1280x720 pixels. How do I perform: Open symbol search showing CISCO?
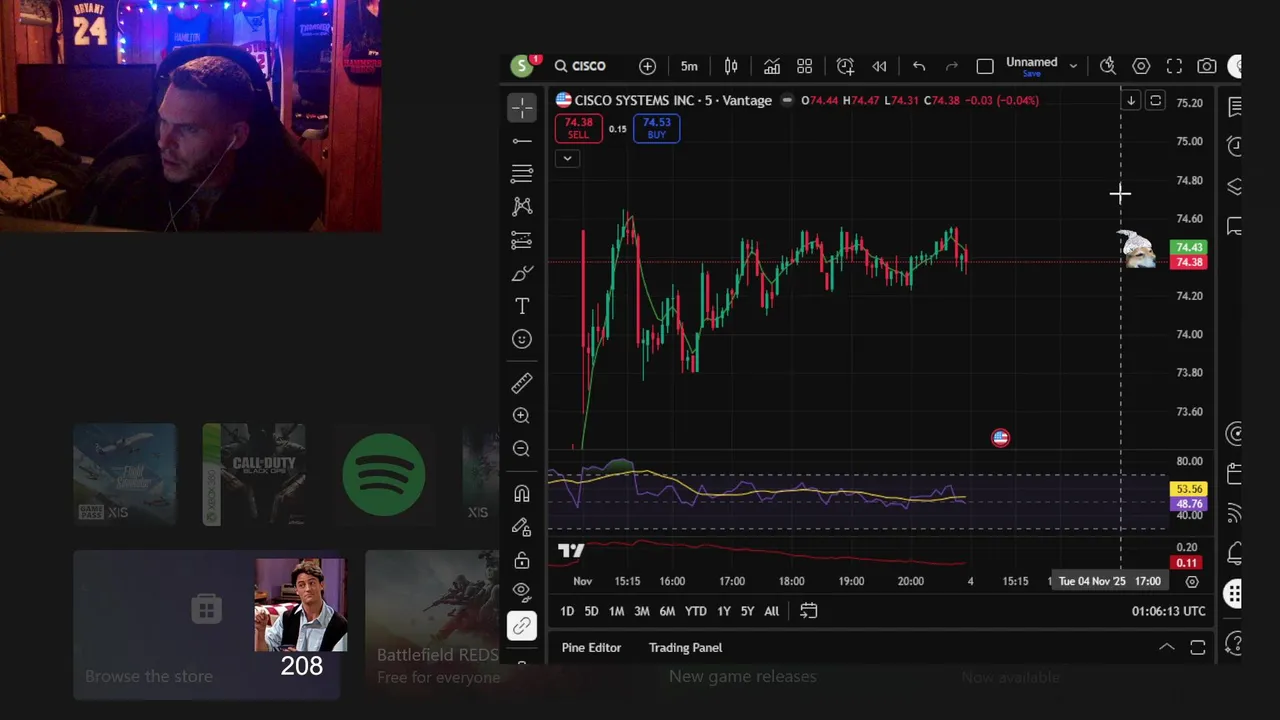coord(580,66)
